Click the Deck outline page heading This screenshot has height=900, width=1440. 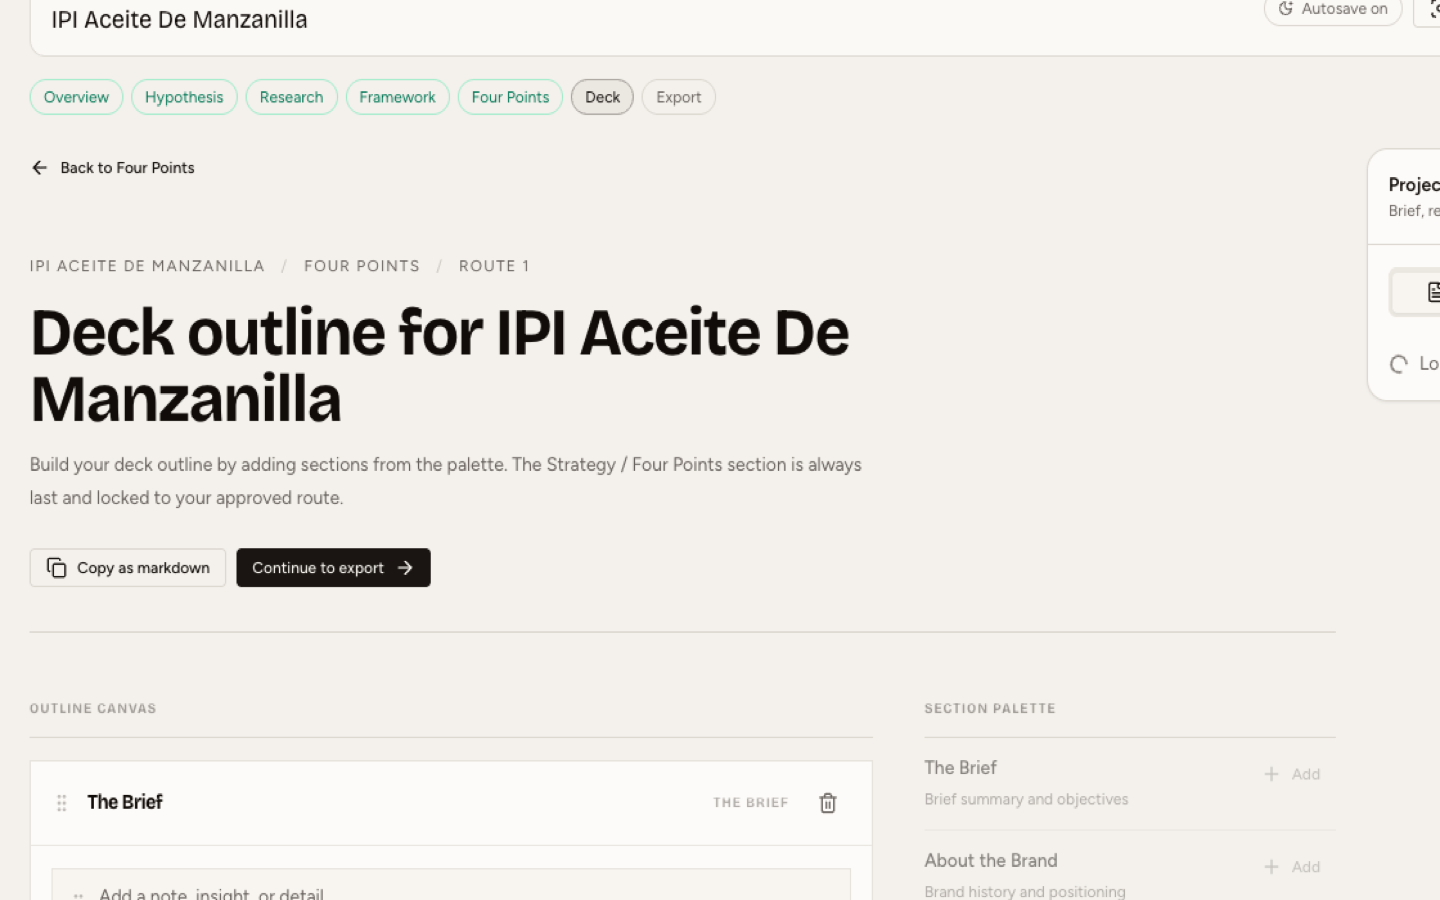click(x=440, y=366)
